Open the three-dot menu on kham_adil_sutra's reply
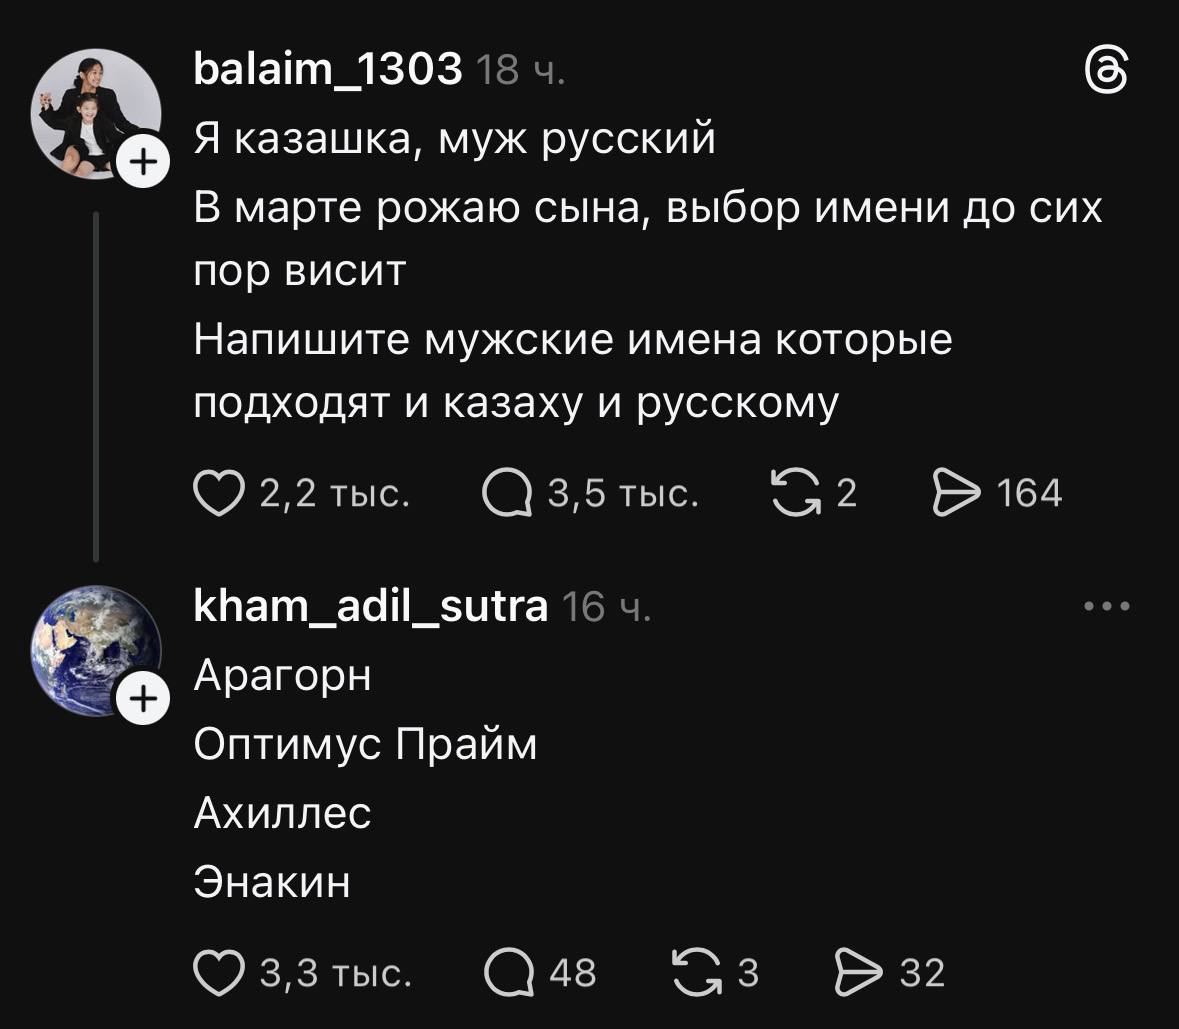Screen dimensions: 1179x1029 click(1107, 606)
